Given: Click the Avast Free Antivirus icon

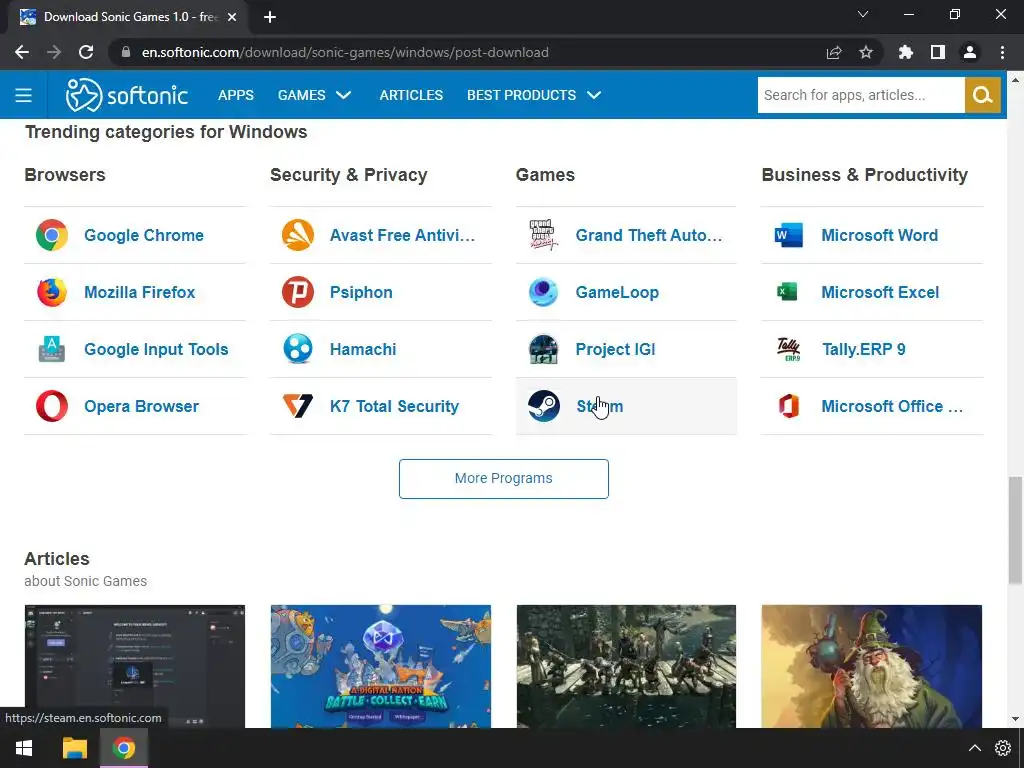Looking at the screenshot, I should coord(298,235).
